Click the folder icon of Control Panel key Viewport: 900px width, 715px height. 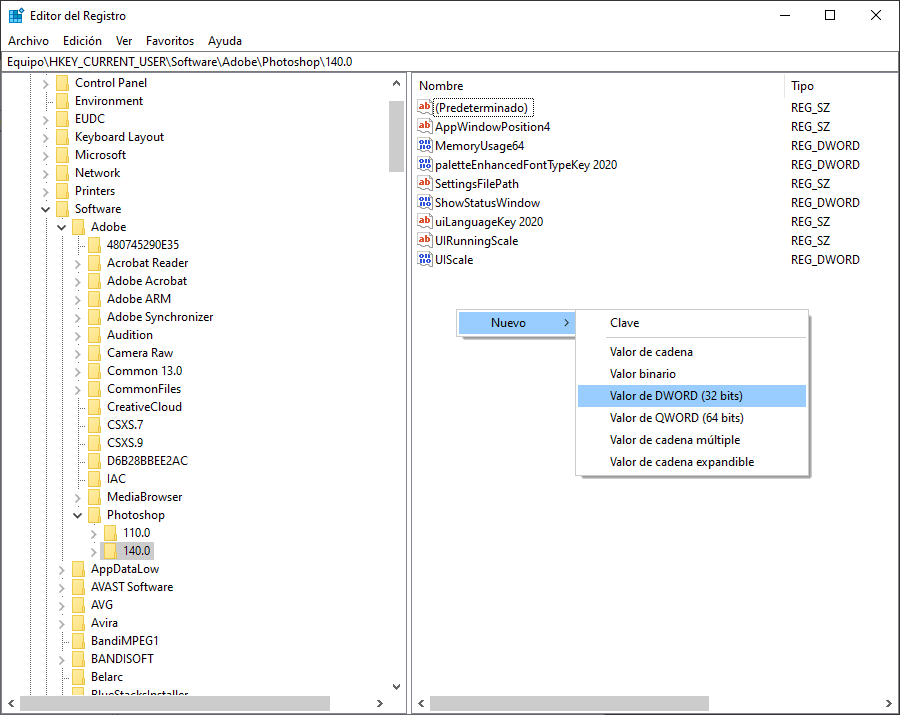pyautogui.click(x=63, y=83)
